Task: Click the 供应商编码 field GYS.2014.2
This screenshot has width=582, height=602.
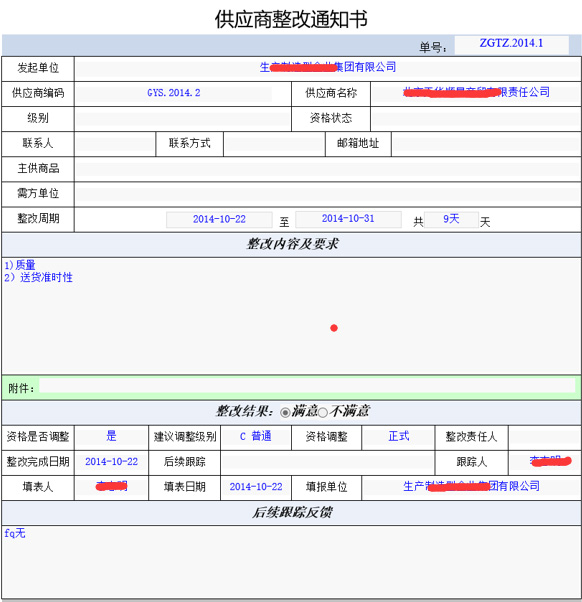Action: (174, 93)
